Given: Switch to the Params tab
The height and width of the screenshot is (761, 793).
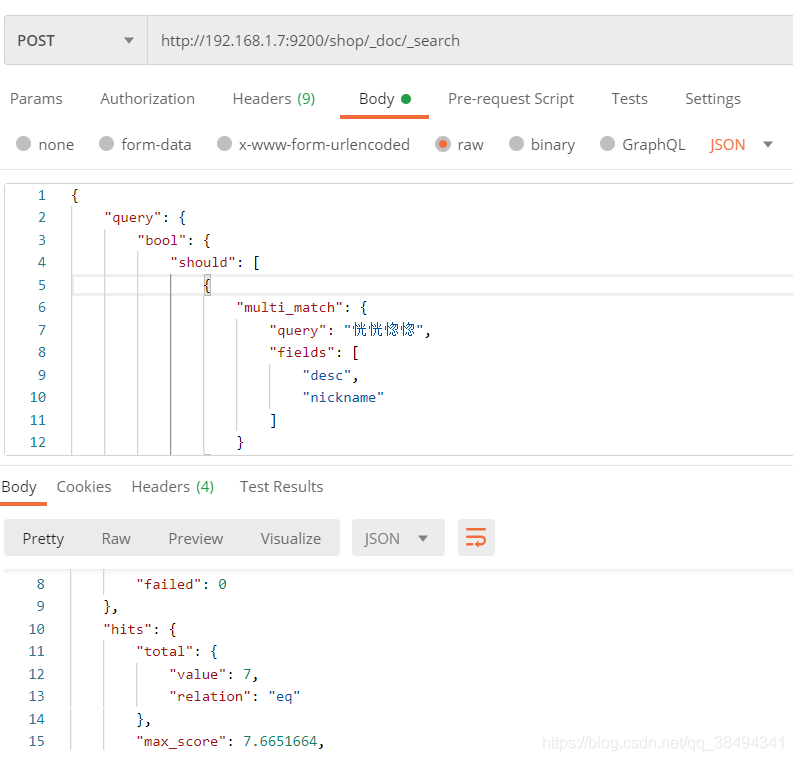Looking at the screenshot, I should (36, 99).
